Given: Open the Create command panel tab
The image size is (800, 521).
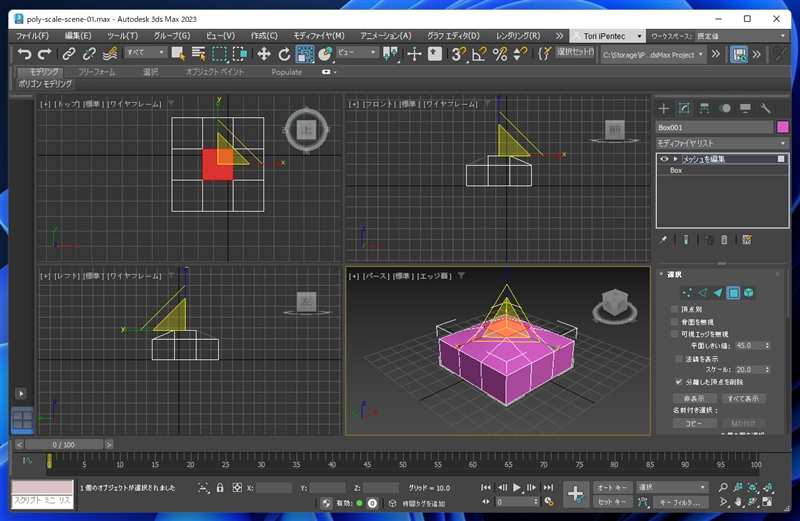Looking at the screenshot, I should (x=663, y=108).
